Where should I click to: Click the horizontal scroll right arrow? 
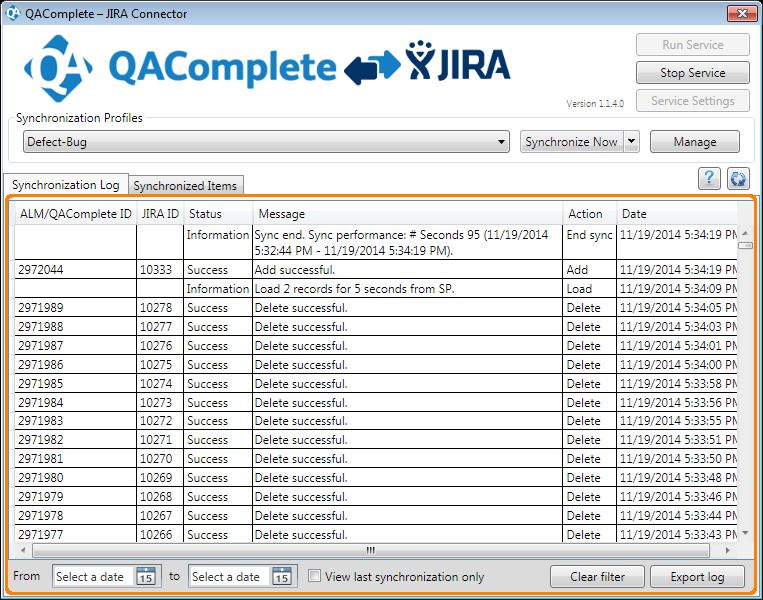[727, 550]
